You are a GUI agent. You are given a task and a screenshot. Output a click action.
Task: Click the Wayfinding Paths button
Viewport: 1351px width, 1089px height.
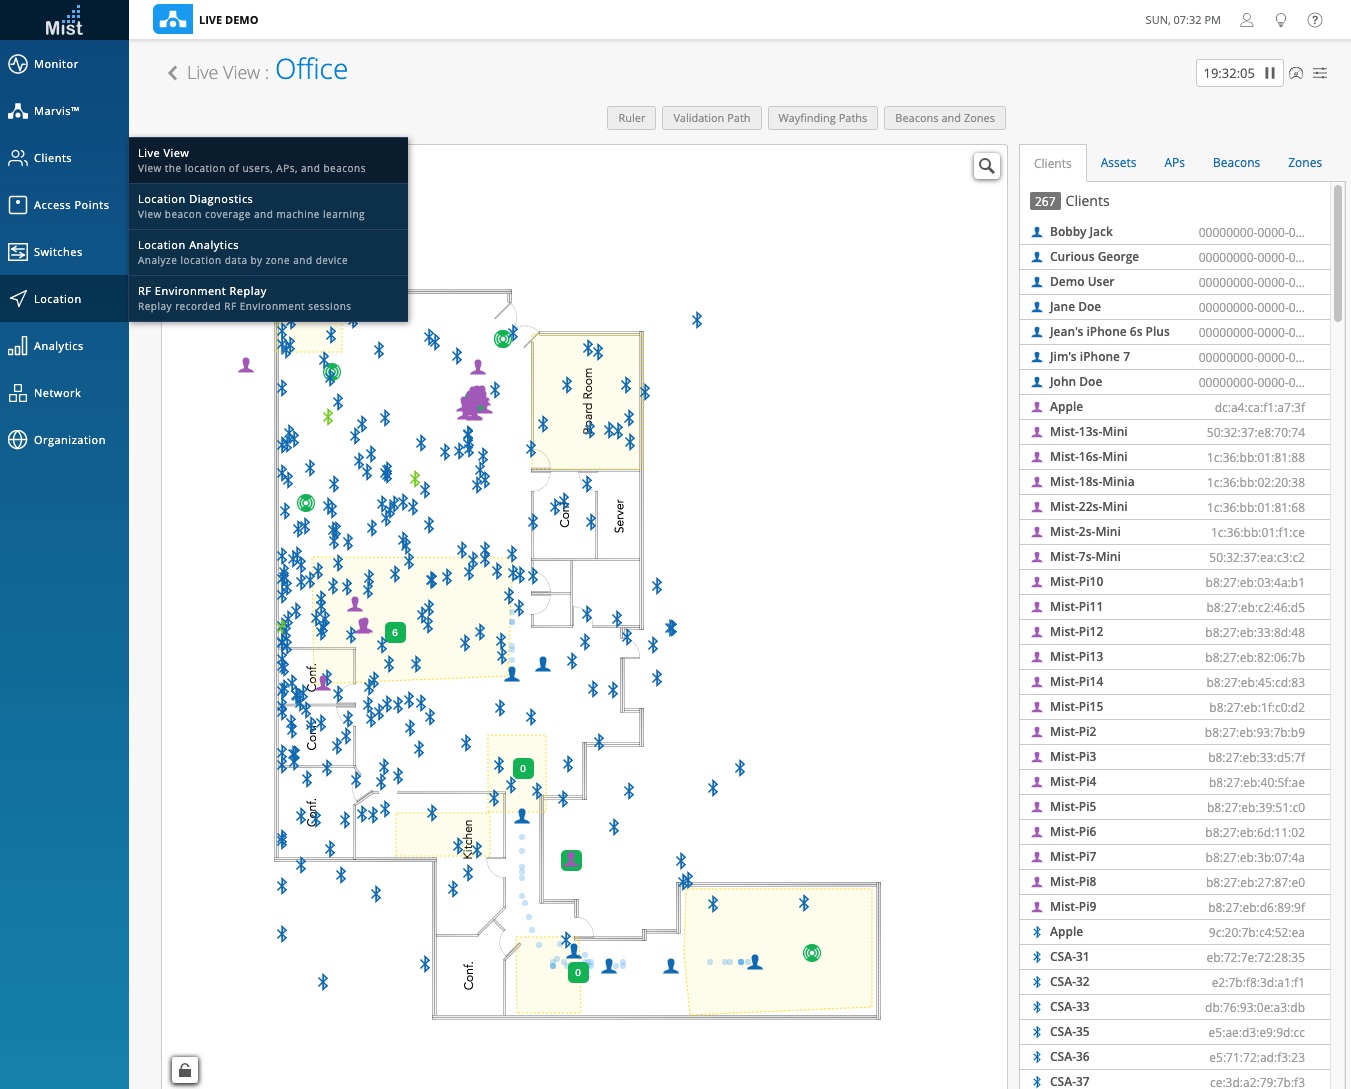[822, 117]
